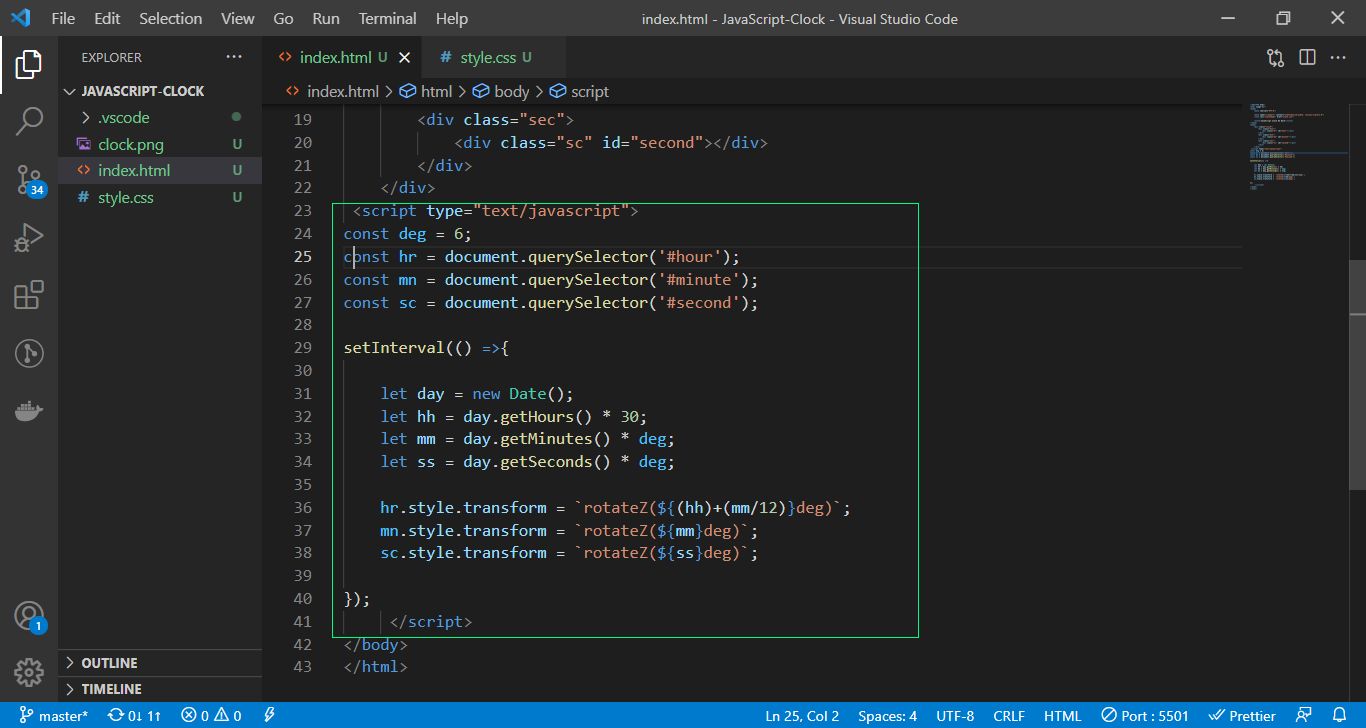Open Source Control view with 34 changes
Viewport: 1366px width, 728px height.
[x=30, y=180]
